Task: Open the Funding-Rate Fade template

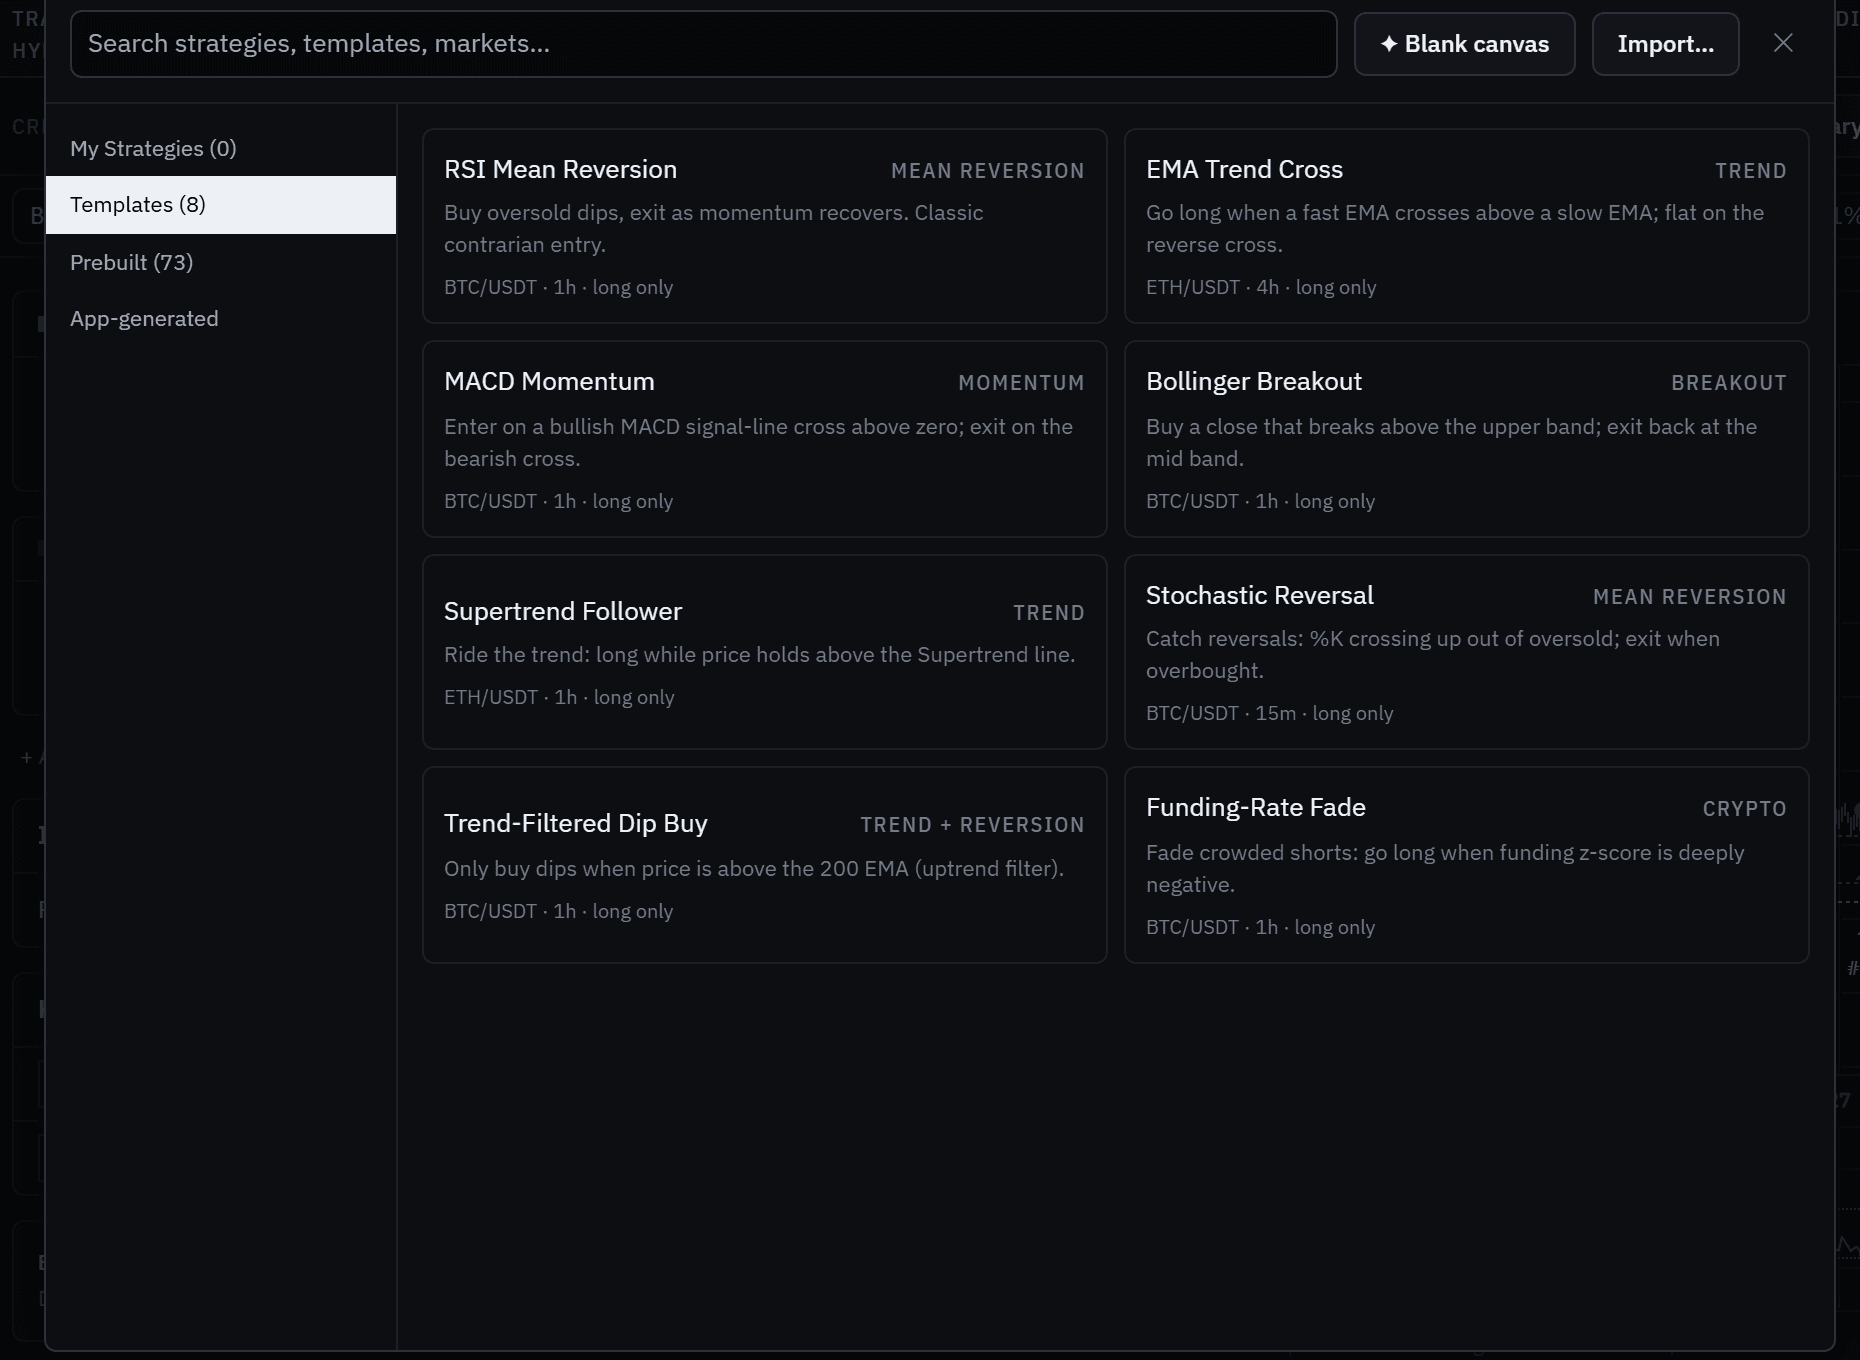Action: [1467, 865]
